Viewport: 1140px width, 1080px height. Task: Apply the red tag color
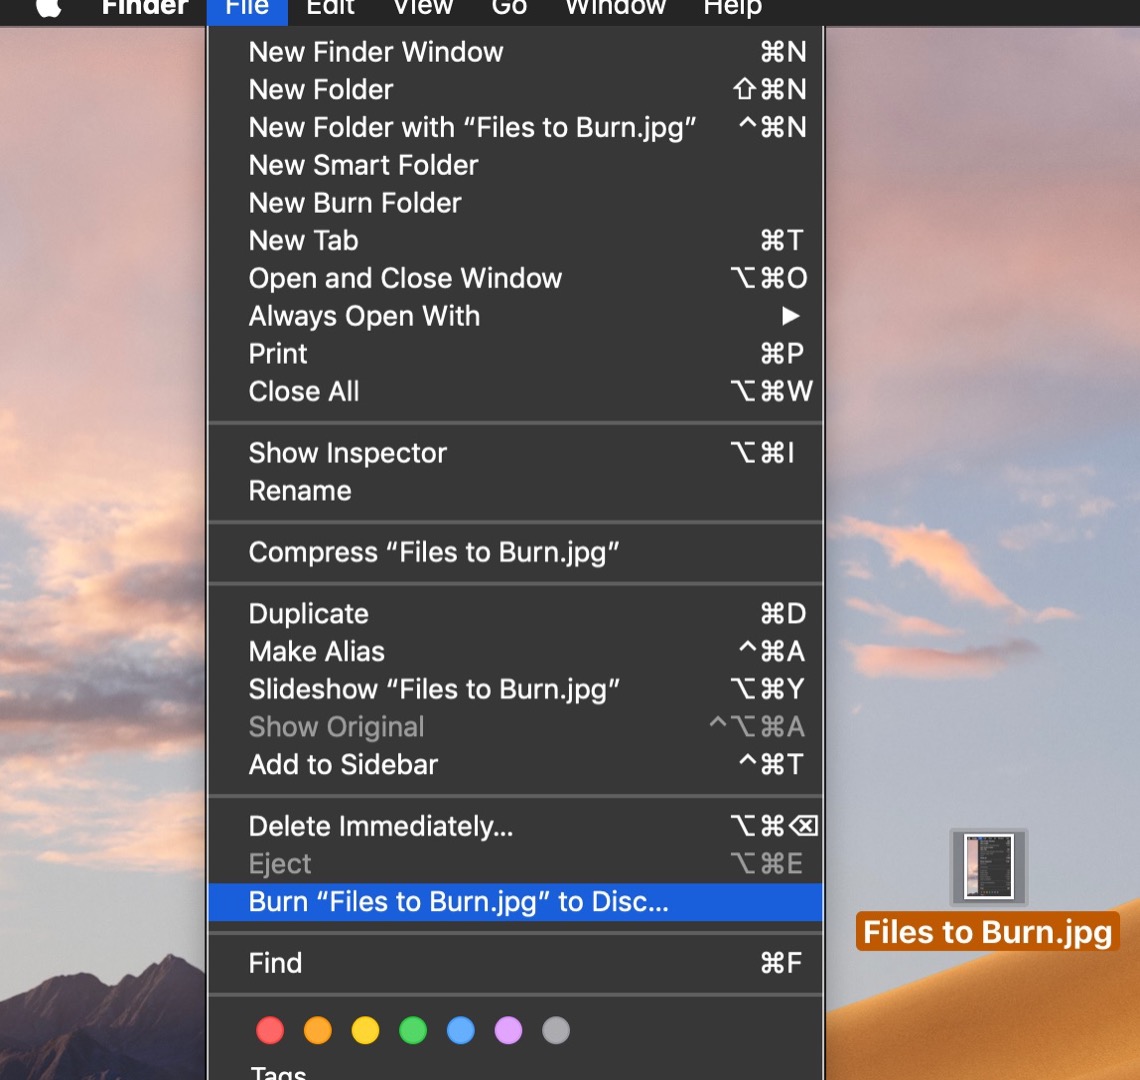(270, 1030)
